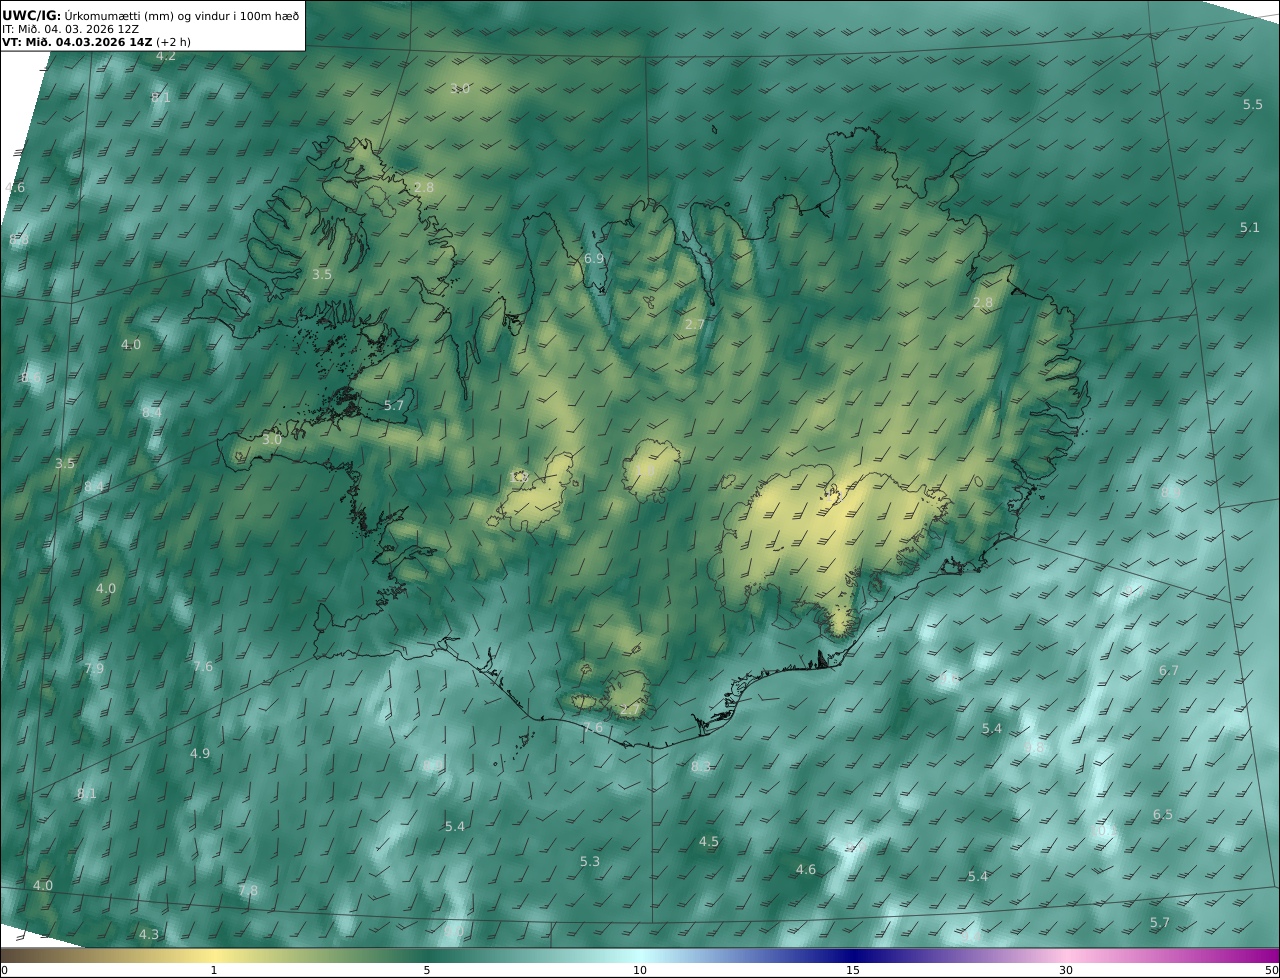Pick the magenta color at colorbar 50
Image resolution: width=1280 pixels, height=978 pixels.
[1273, 955]
